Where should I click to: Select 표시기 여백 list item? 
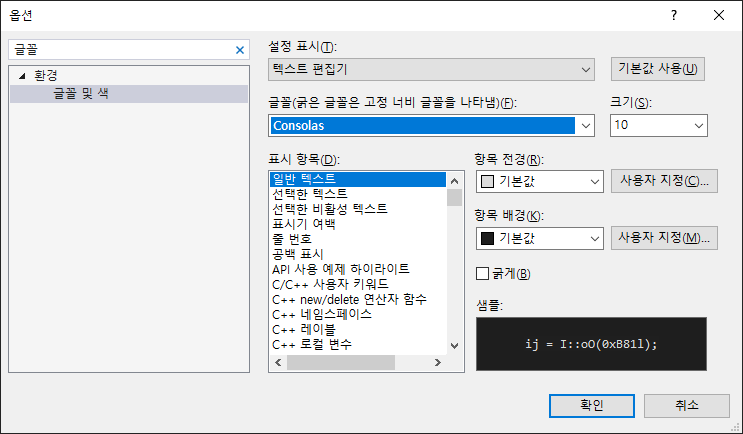(x=358, y=224)
